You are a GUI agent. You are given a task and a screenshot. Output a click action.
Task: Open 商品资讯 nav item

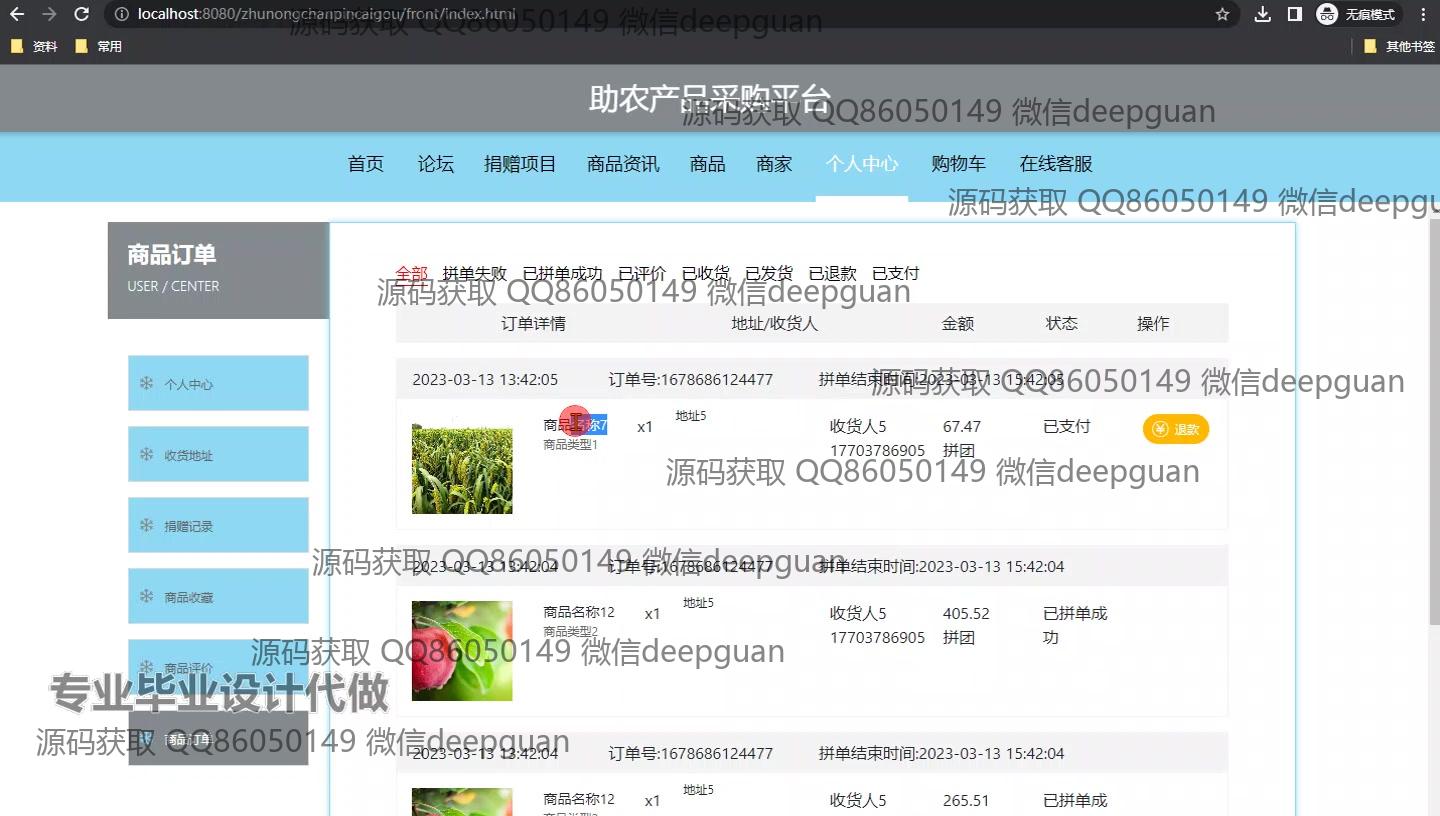click(623, 164)
